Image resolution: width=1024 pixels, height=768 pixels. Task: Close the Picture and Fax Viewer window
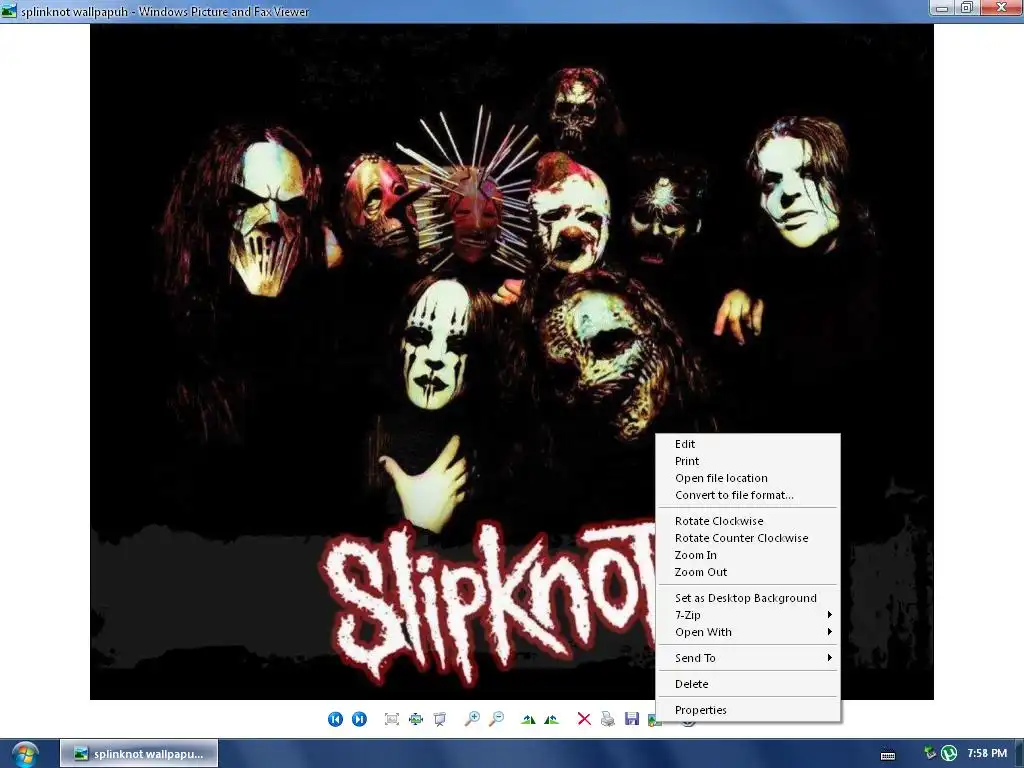click(x=1000, y=8)
